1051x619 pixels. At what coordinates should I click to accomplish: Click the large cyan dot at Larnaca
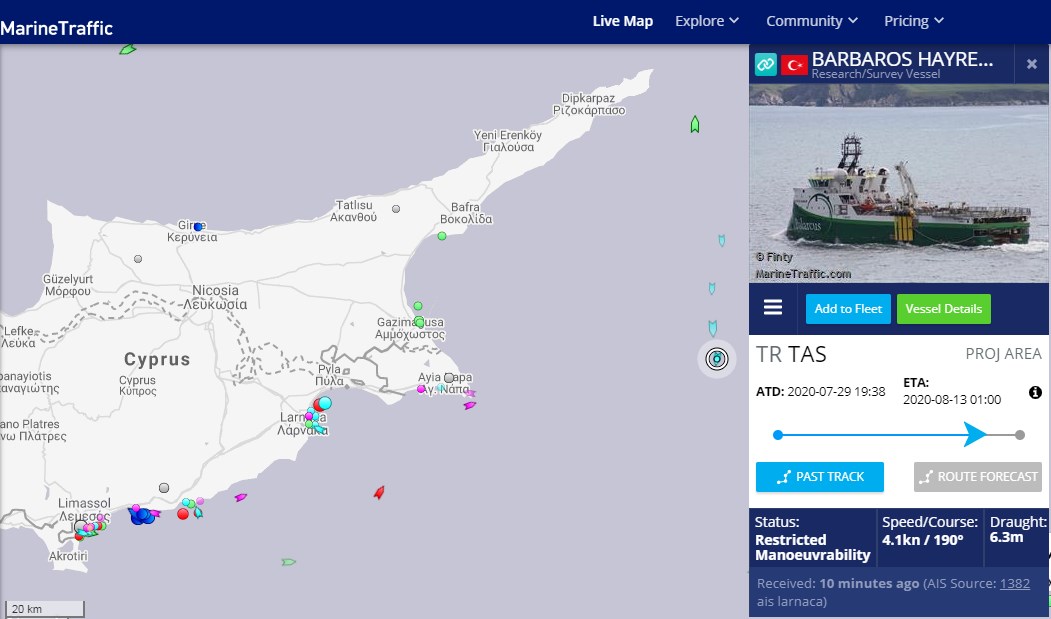324,403
